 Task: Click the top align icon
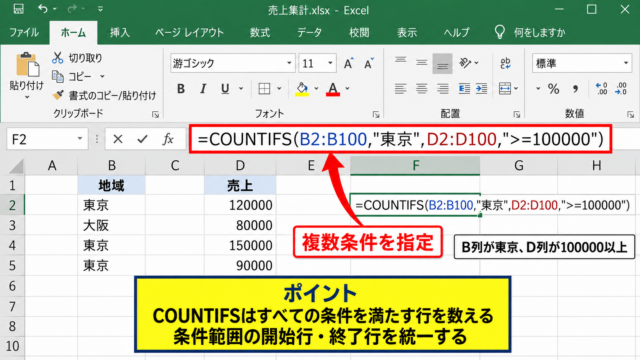click(x=400, y=62)
